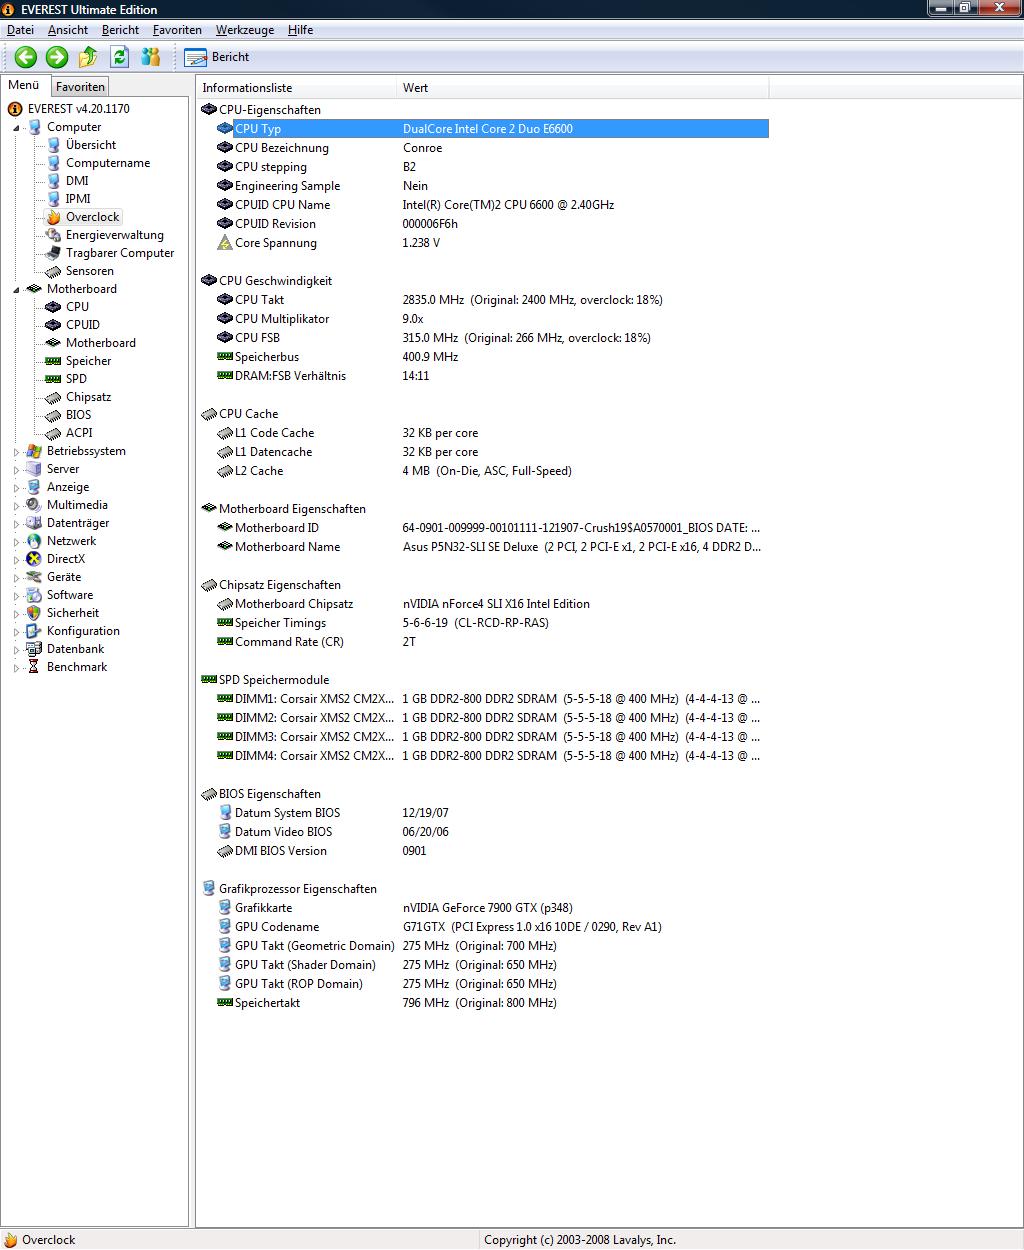Open the Ansicht menu
Screen dimensions: 1024x1250
68,30
